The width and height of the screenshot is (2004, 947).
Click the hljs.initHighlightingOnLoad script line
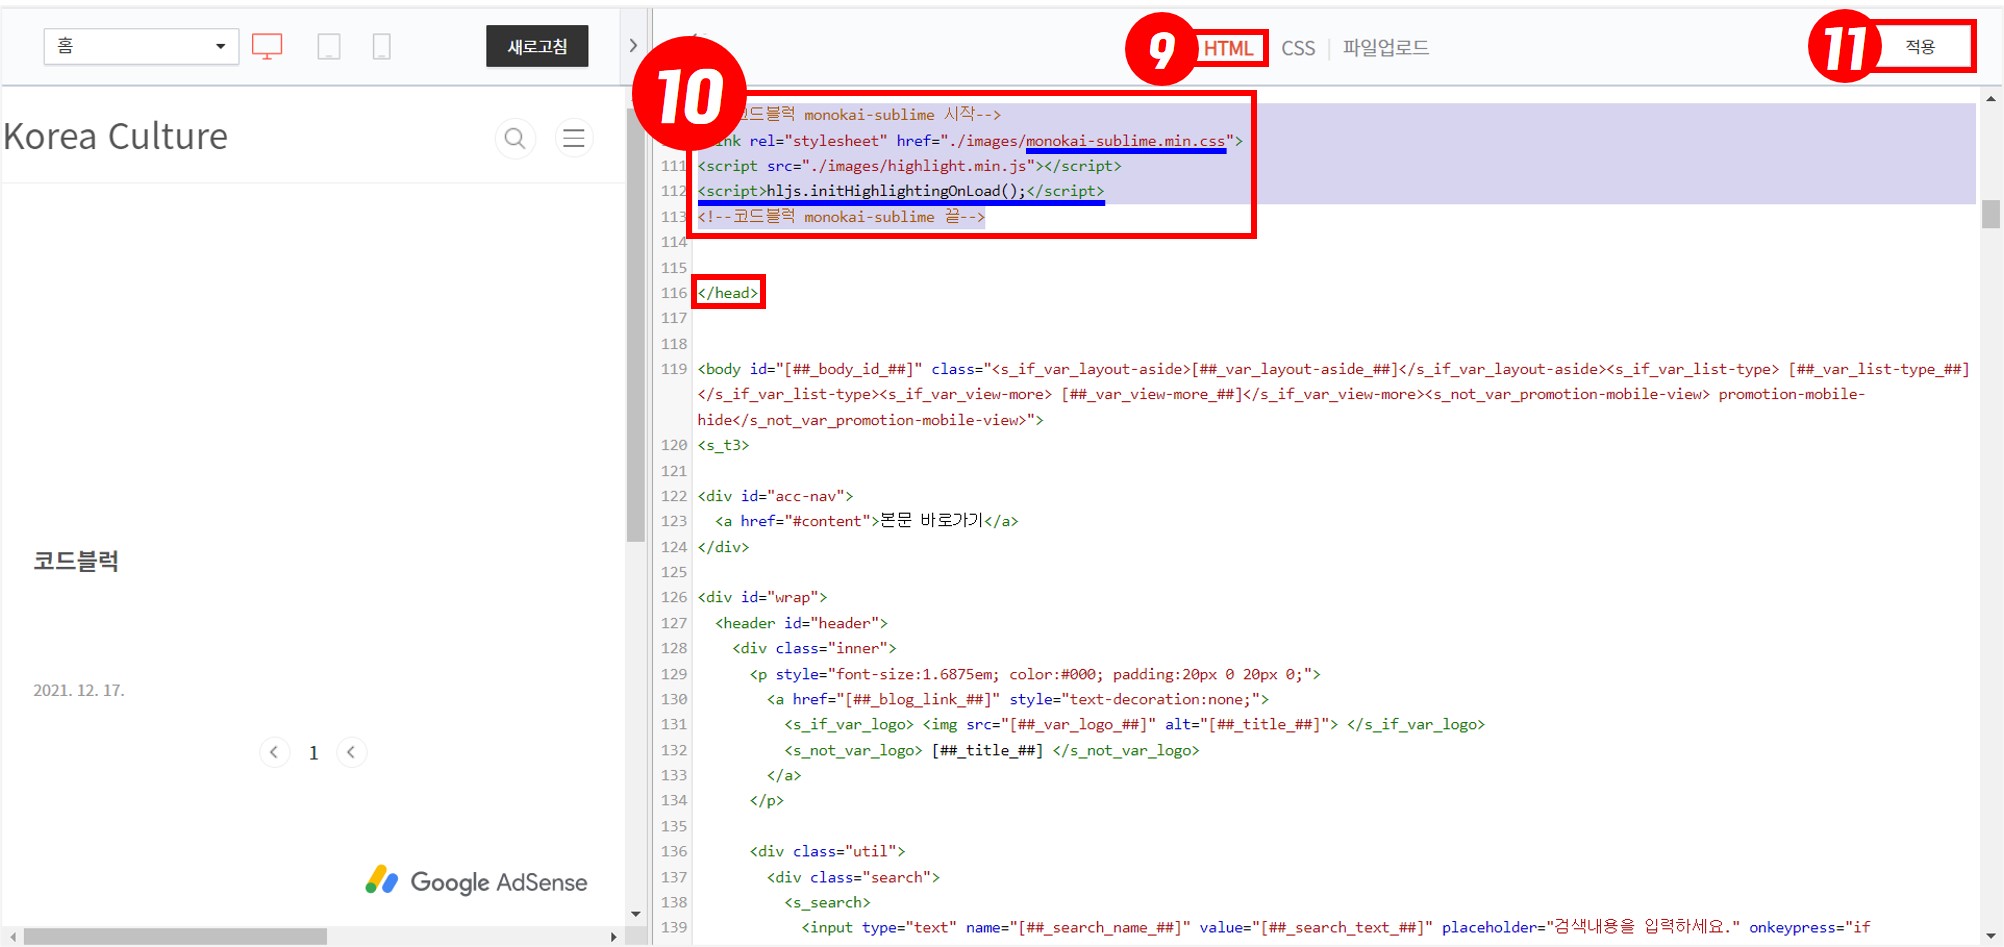pyautogui.click(x=901, y=191)
